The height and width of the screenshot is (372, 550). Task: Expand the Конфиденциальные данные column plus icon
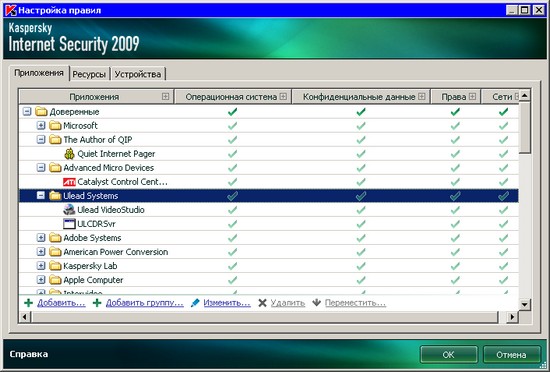click(422, 96)
